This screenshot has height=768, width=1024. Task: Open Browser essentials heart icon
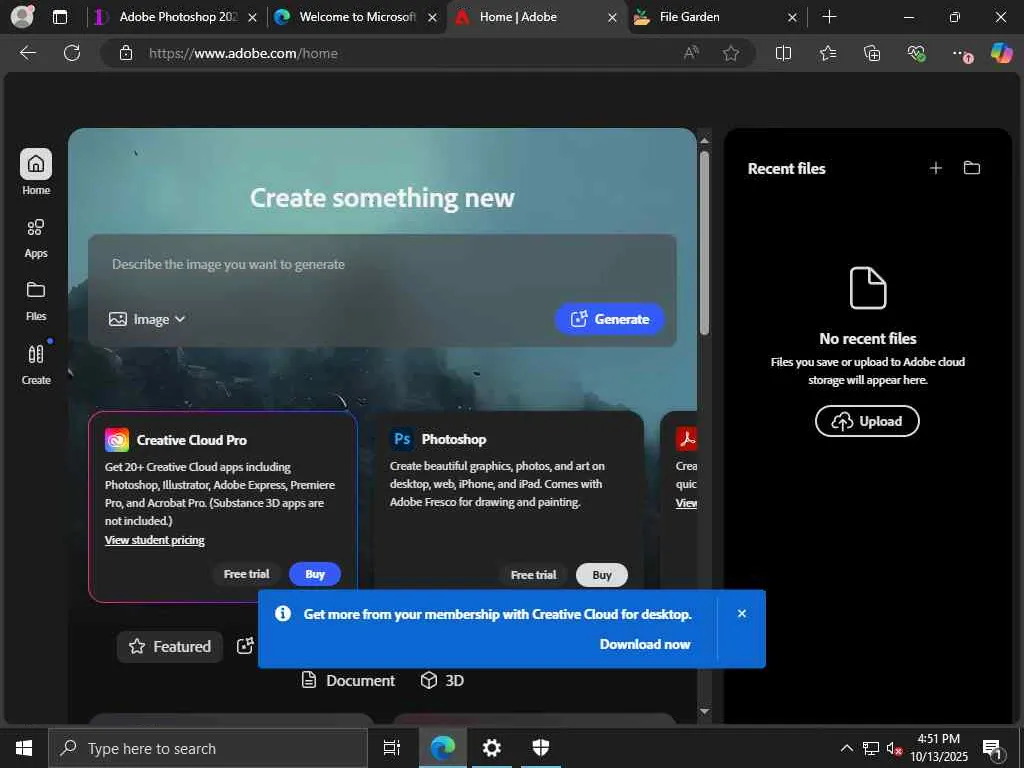916,53
